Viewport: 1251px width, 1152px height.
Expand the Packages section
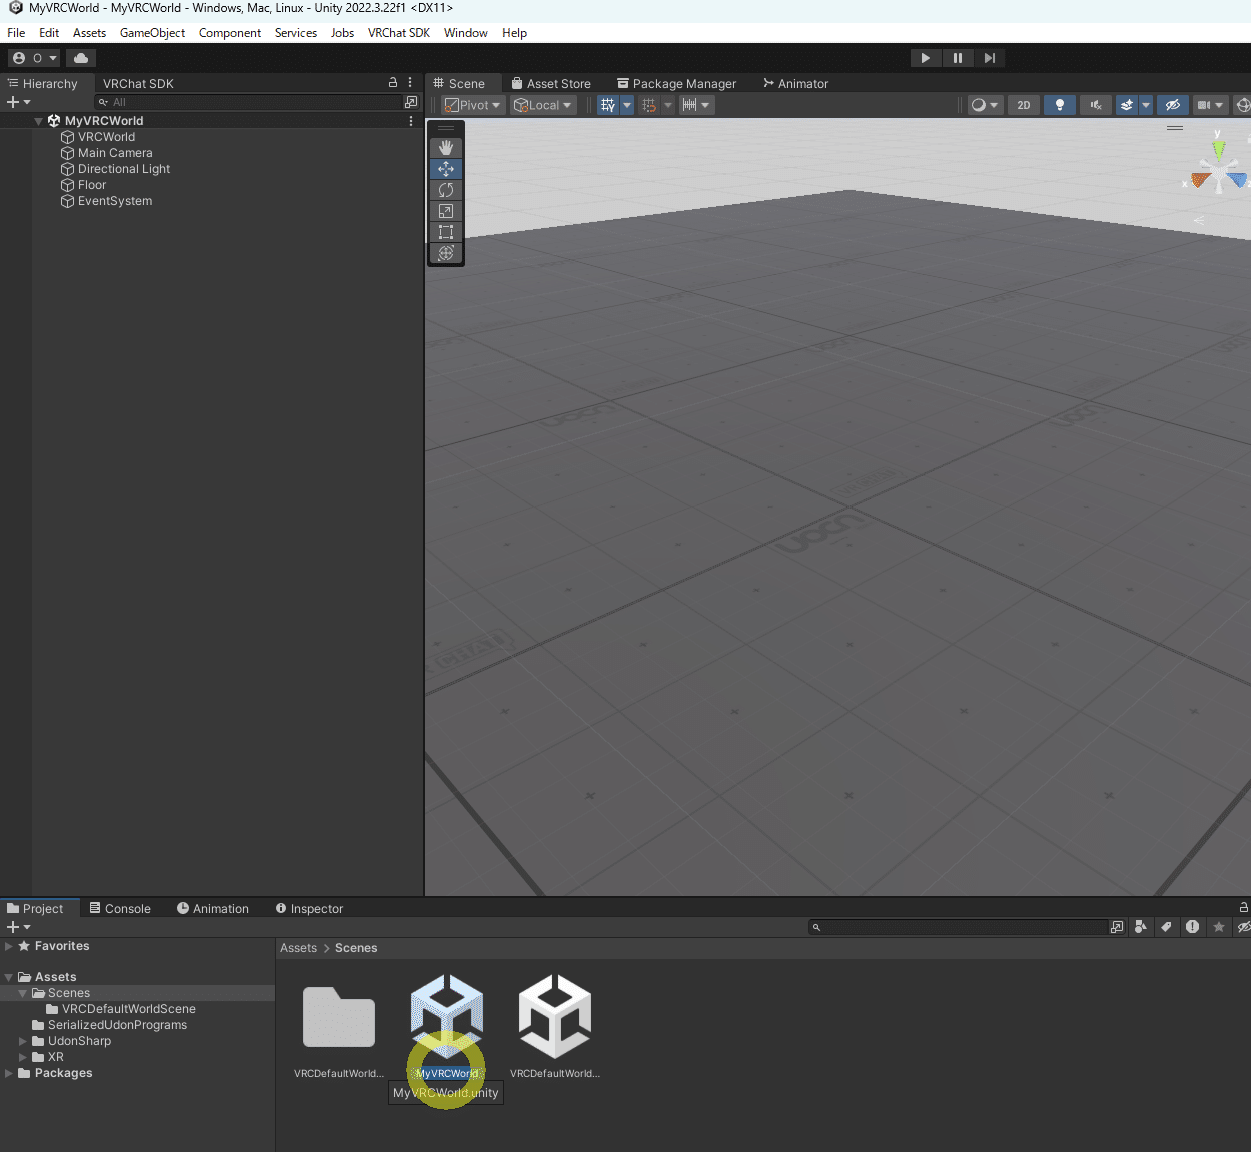coord(9,1073)
